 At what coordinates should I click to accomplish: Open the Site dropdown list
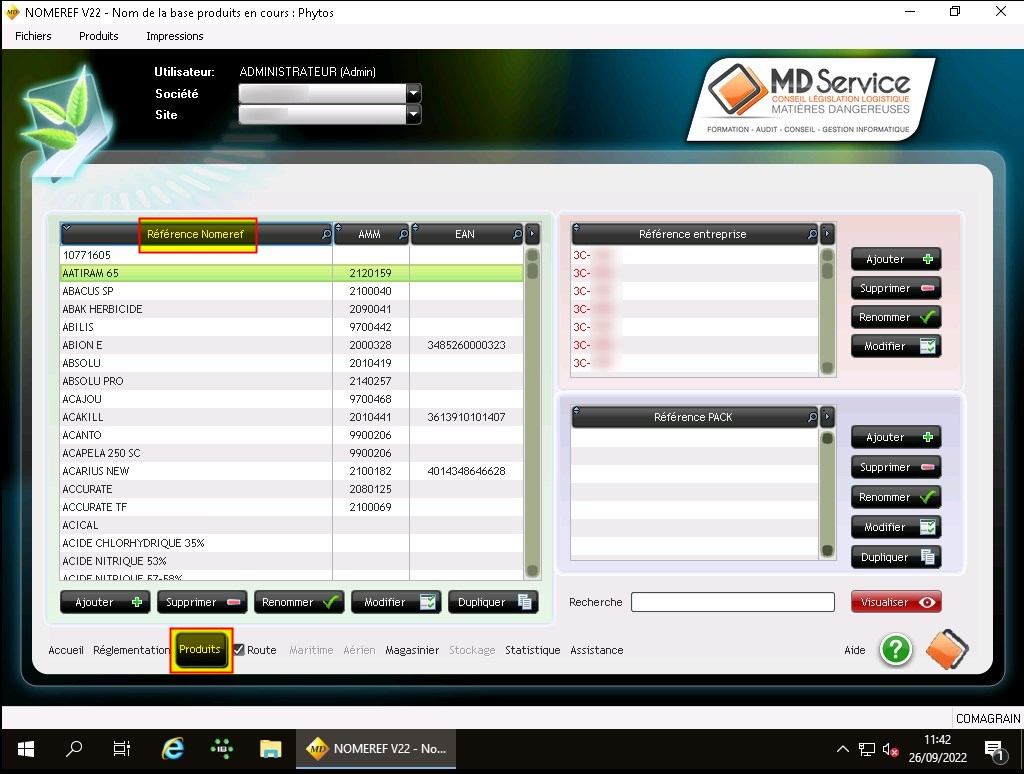click(413, 115)
